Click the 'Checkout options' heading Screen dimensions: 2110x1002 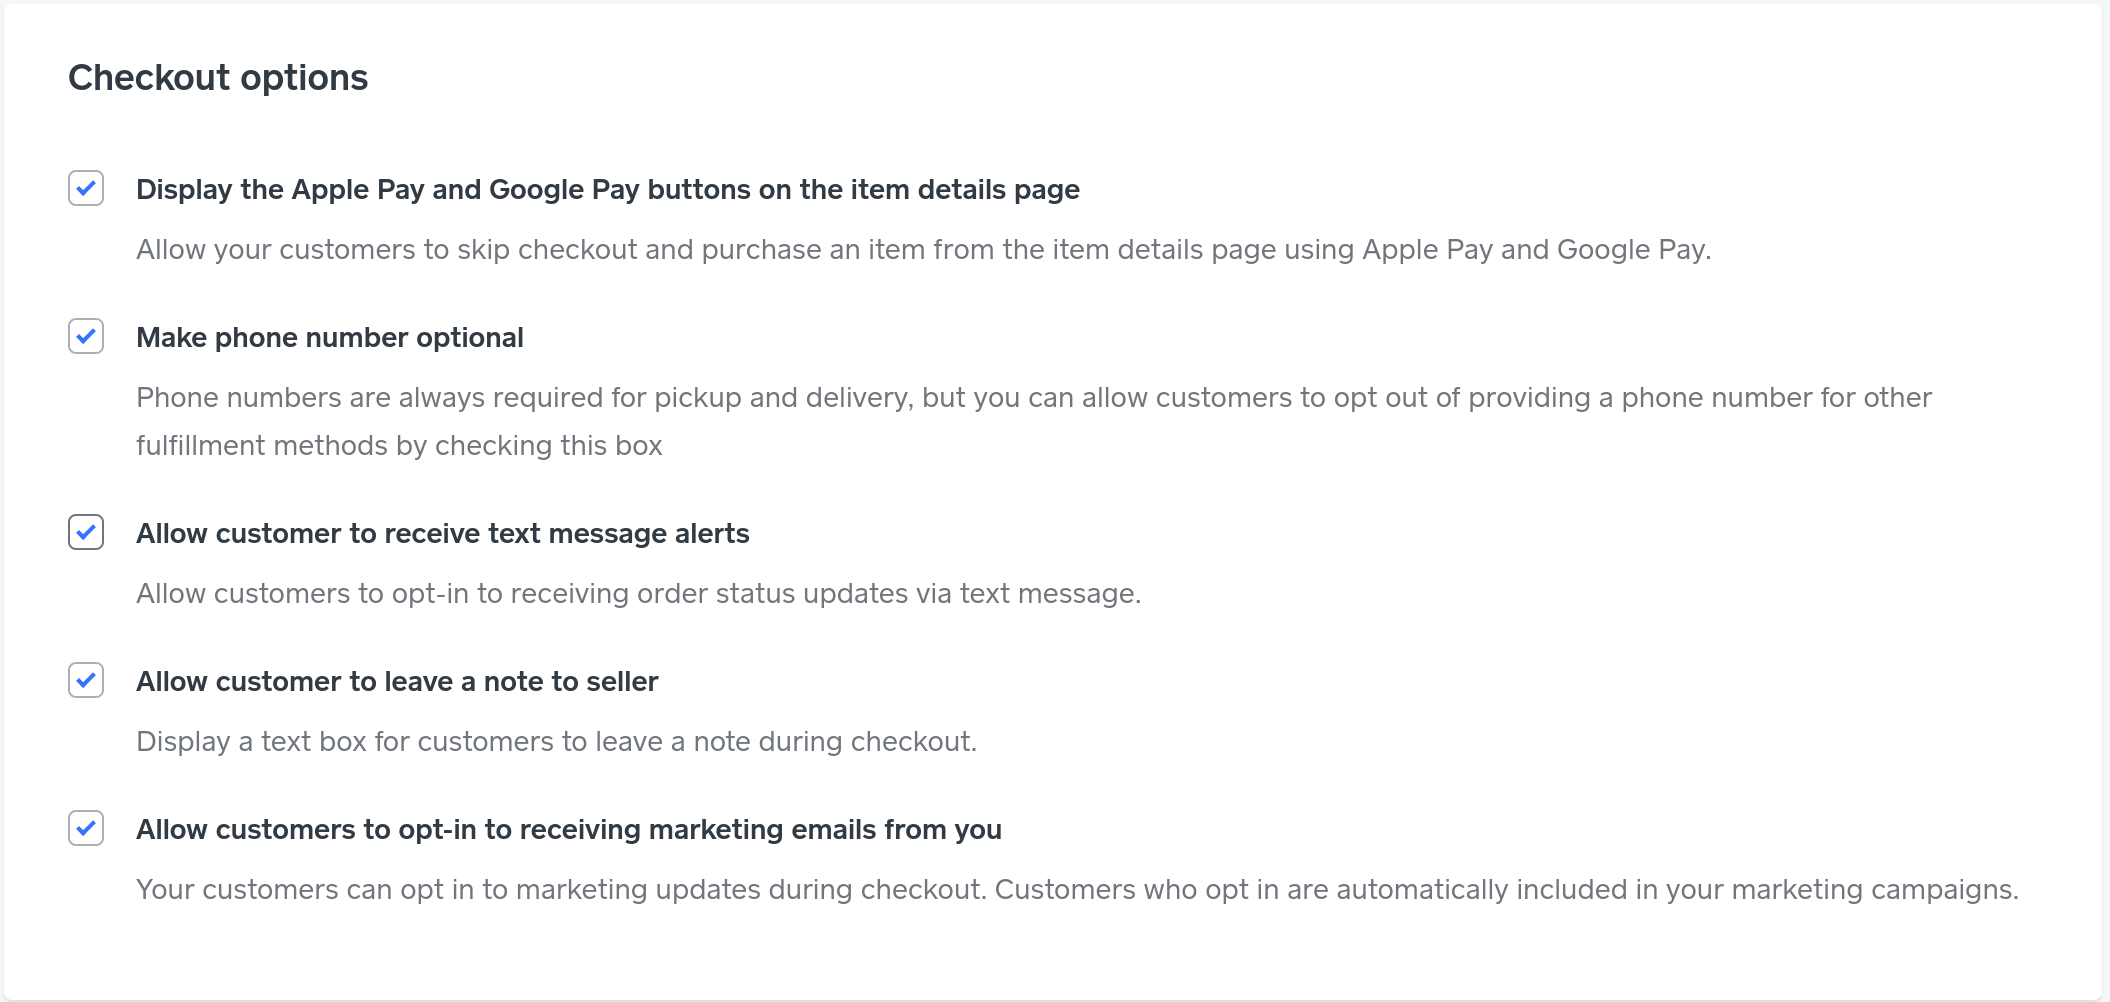pos(218,78)
